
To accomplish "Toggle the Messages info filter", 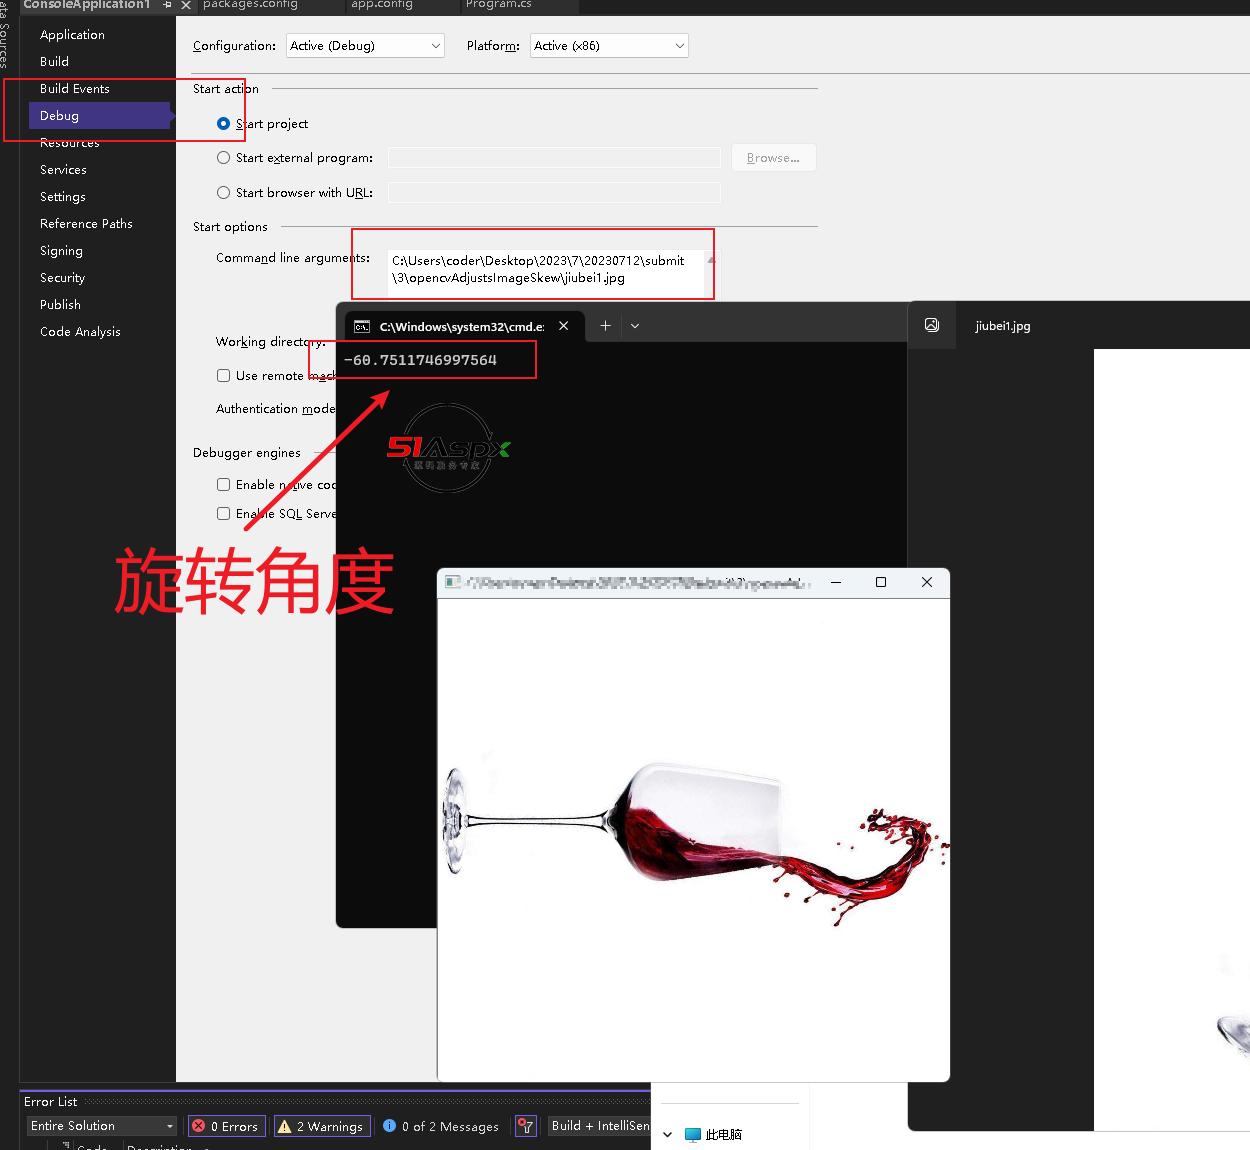I will point(441,1126).
